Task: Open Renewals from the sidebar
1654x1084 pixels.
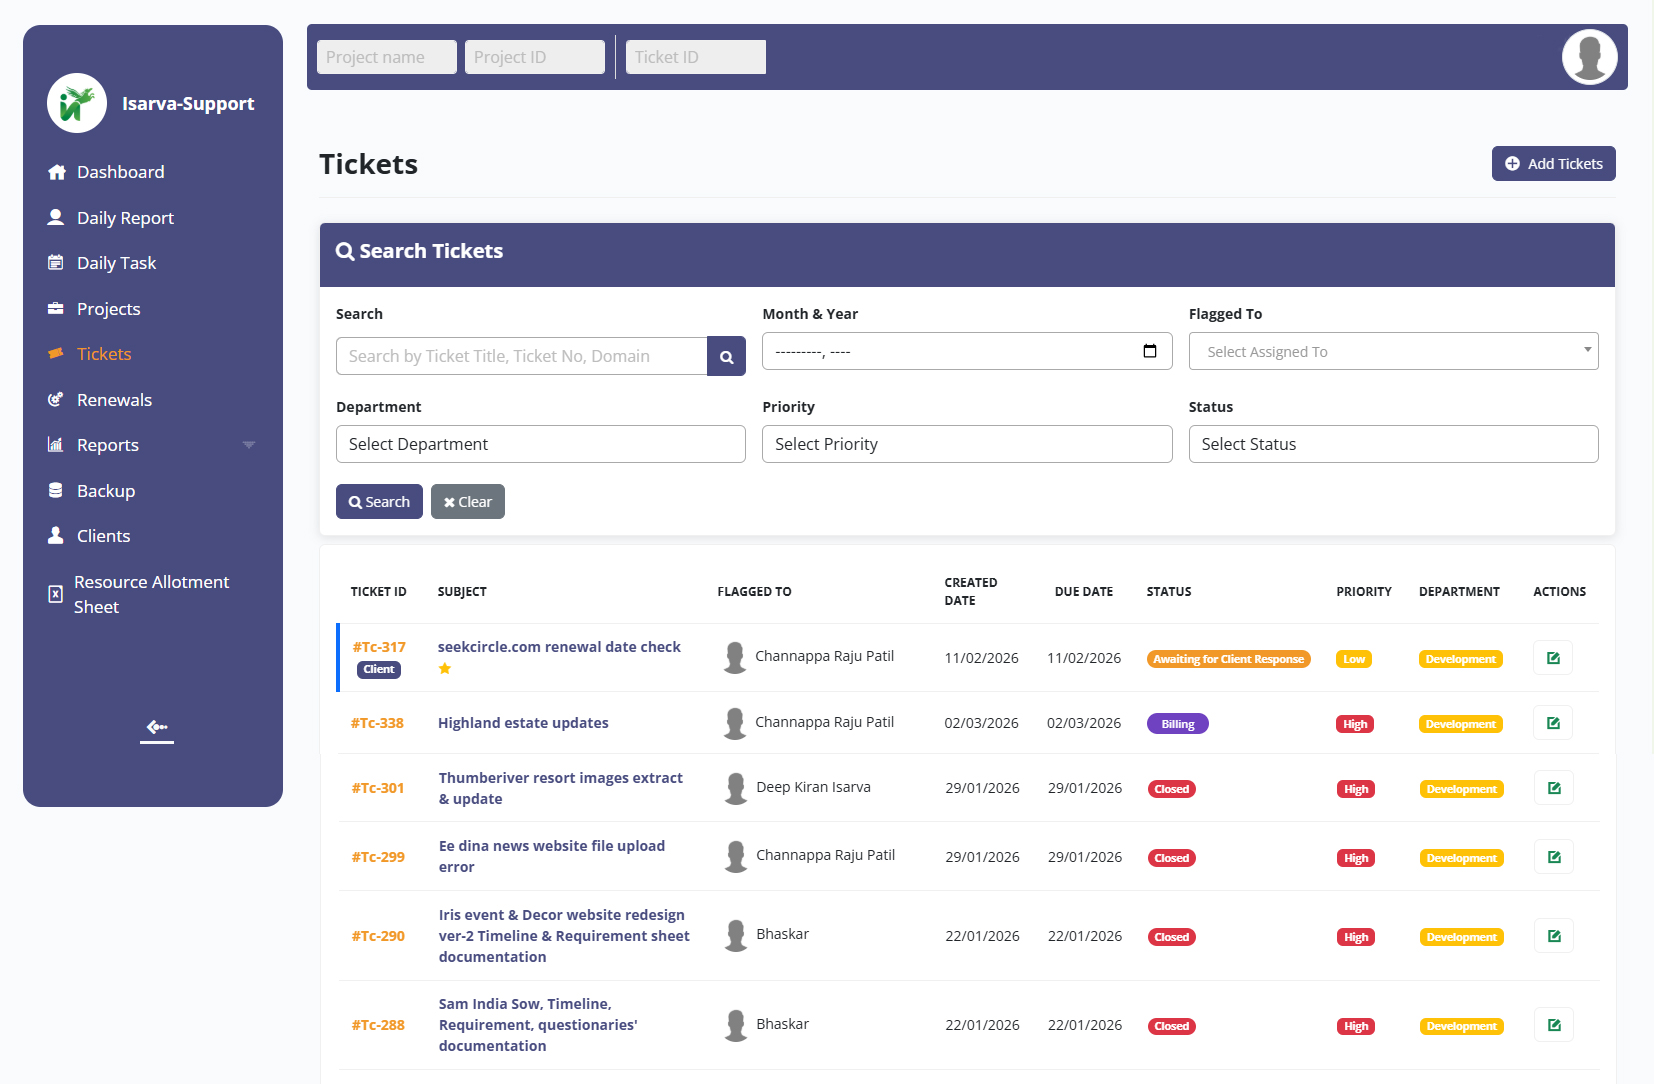Action: pyautogui.click(x=114, y=400)
